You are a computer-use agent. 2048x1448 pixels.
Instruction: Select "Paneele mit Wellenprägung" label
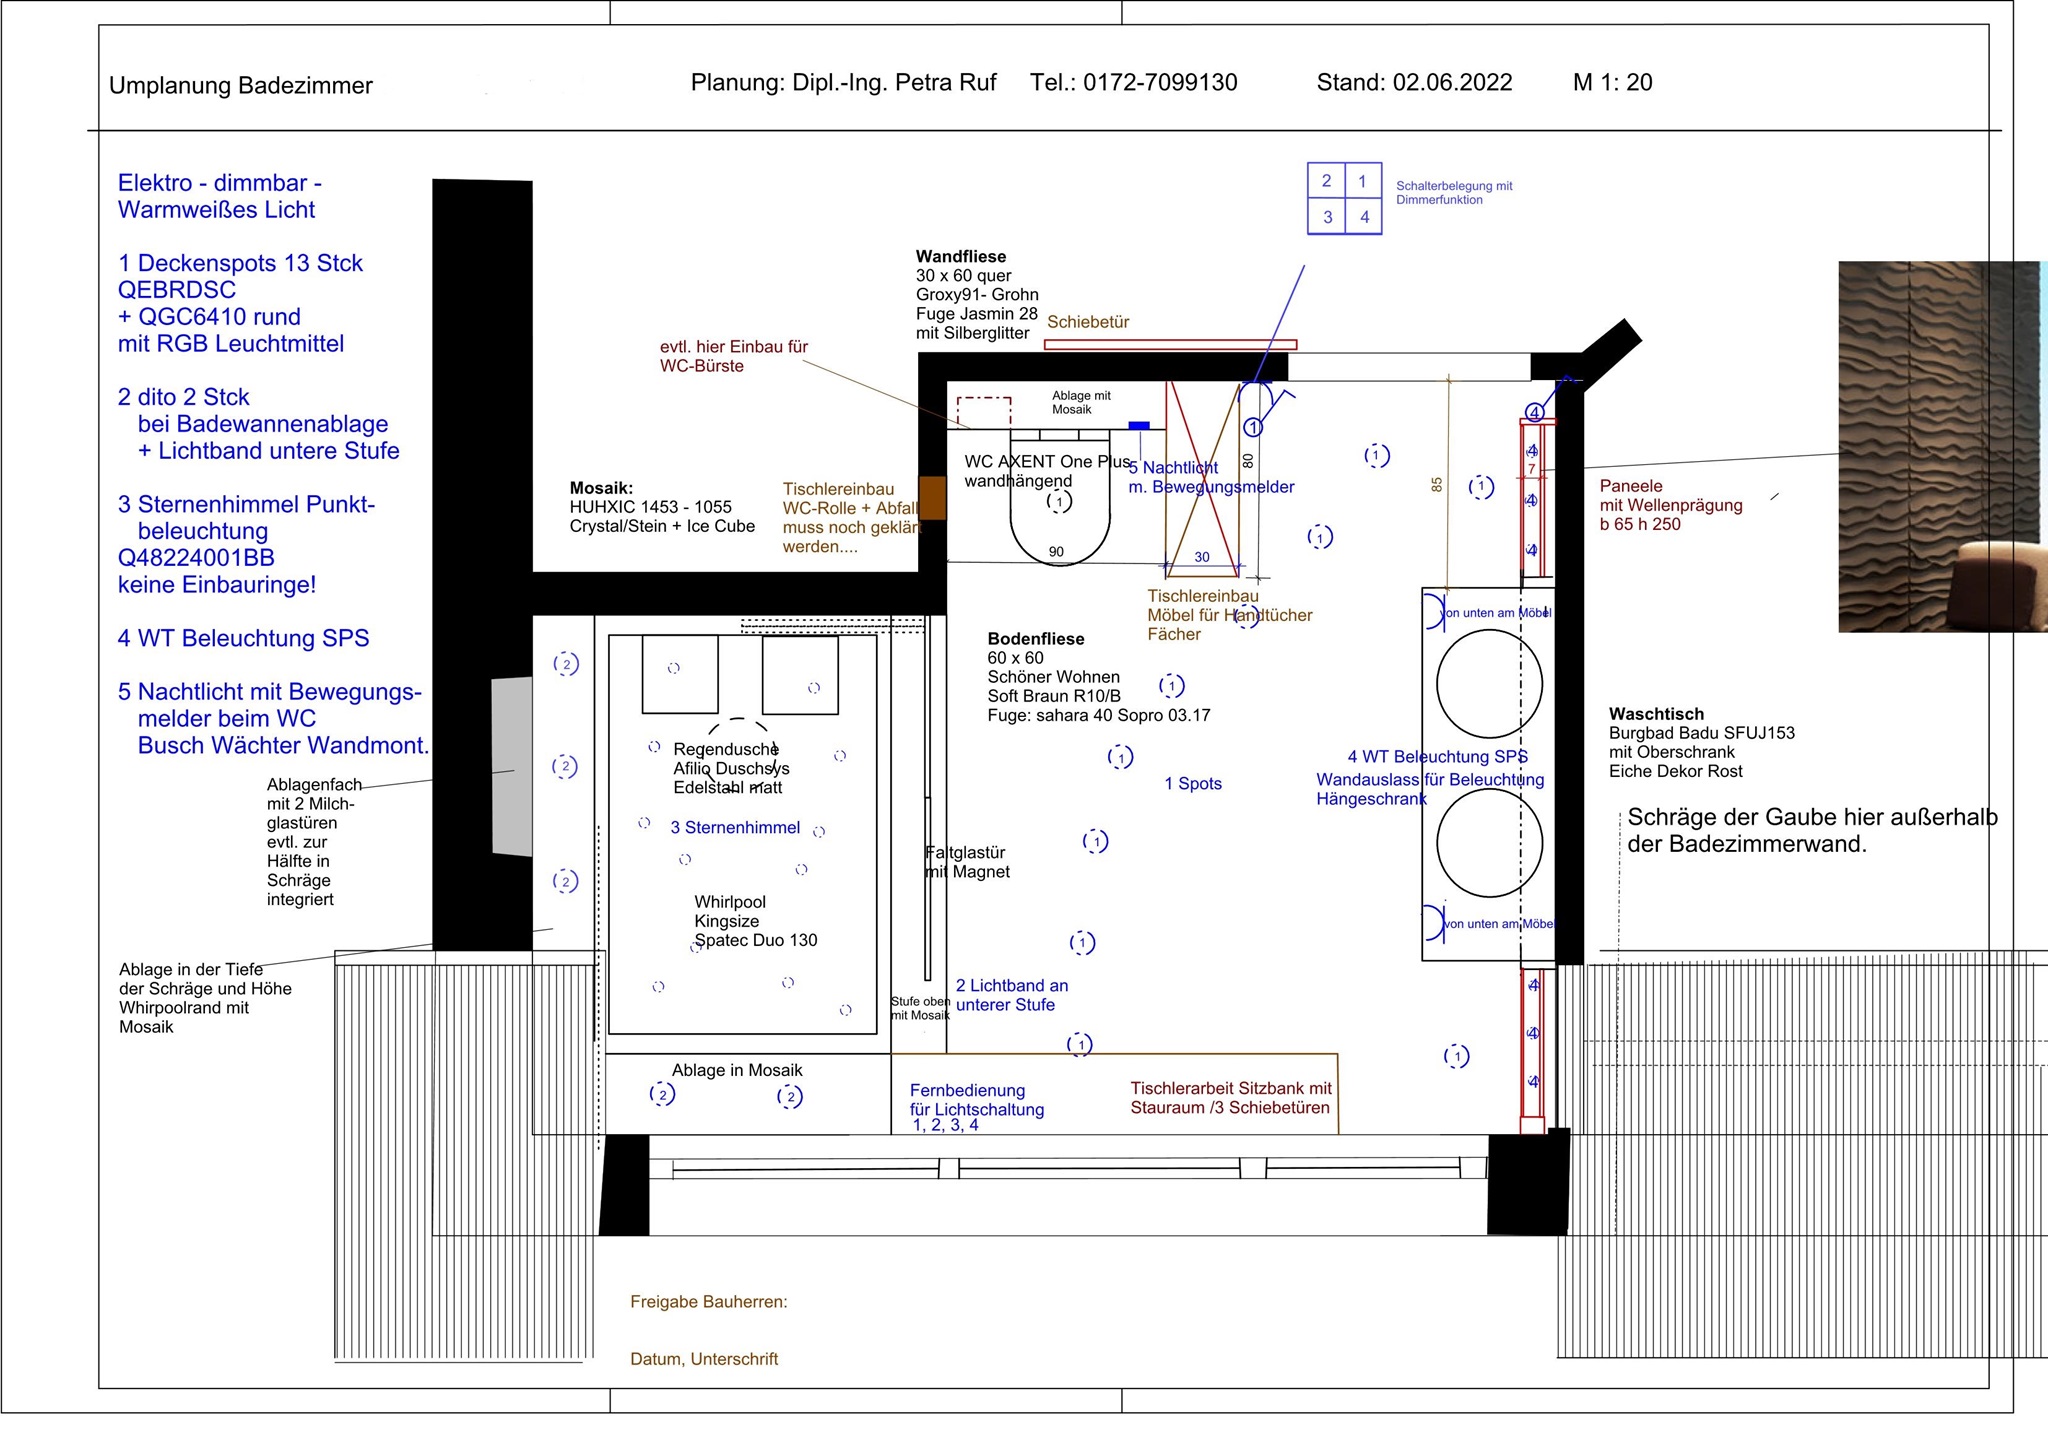[1670, 496]
